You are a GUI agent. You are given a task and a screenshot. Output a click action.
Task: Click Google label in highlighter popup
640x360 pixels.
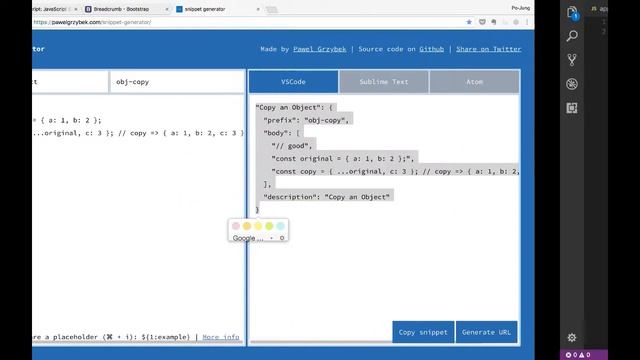248,238
